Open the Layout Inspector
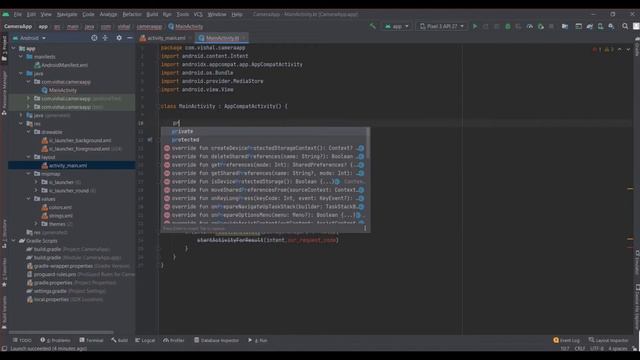Image resolution: width=640 pixels, height=360 pixels. [608, 340]
